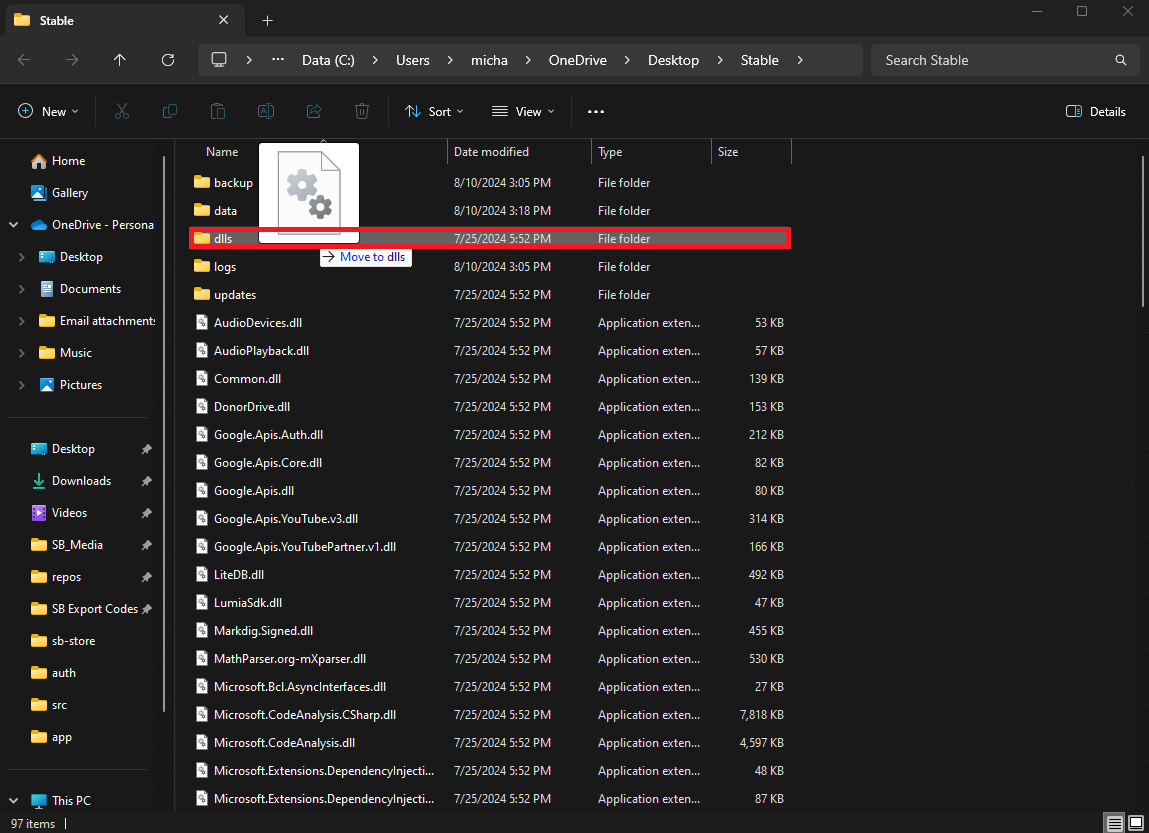This screenshot has height=833, width=1149.
Task: Add a new File Explorer tab
Action: (267, 20)
